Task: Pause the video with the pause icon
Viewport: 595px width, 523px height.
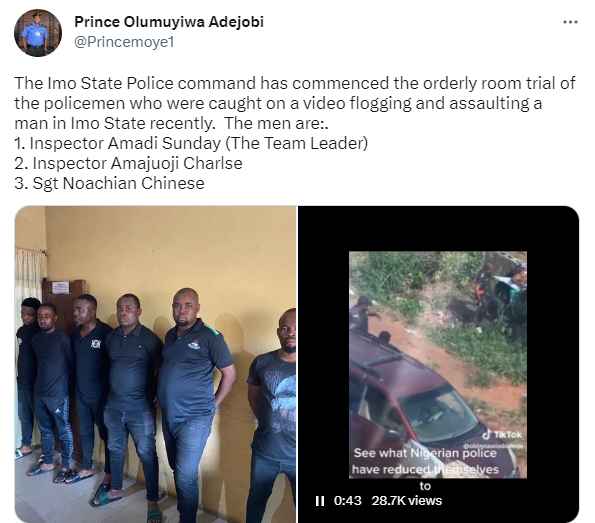Action: (320, 501)
